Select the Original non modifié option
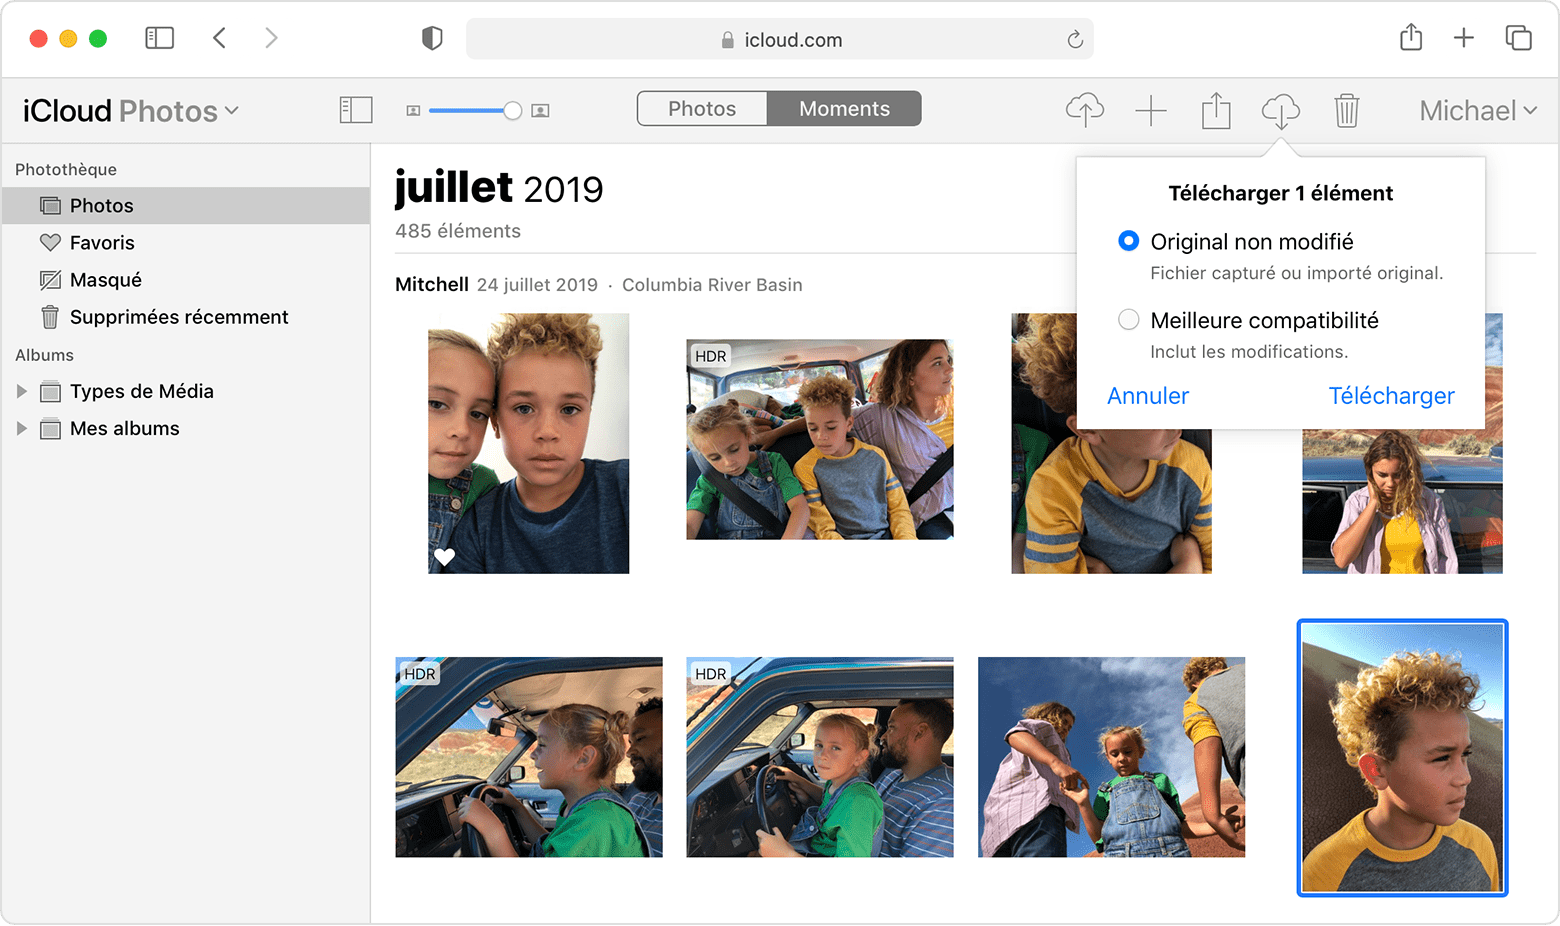Image resolution: width=1560 pixels, height=926 pixels. (1128, 240)
